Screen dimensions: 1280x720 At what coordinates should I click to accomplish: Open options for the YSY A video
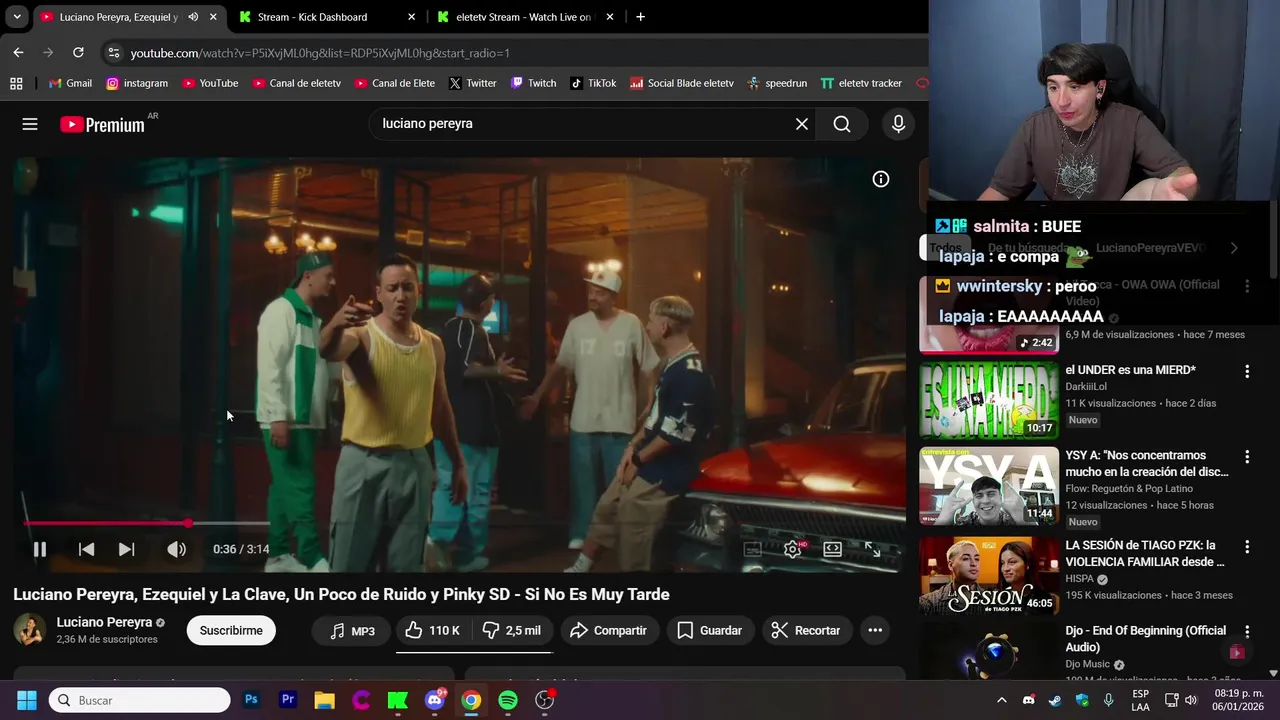click(1247, 457)
